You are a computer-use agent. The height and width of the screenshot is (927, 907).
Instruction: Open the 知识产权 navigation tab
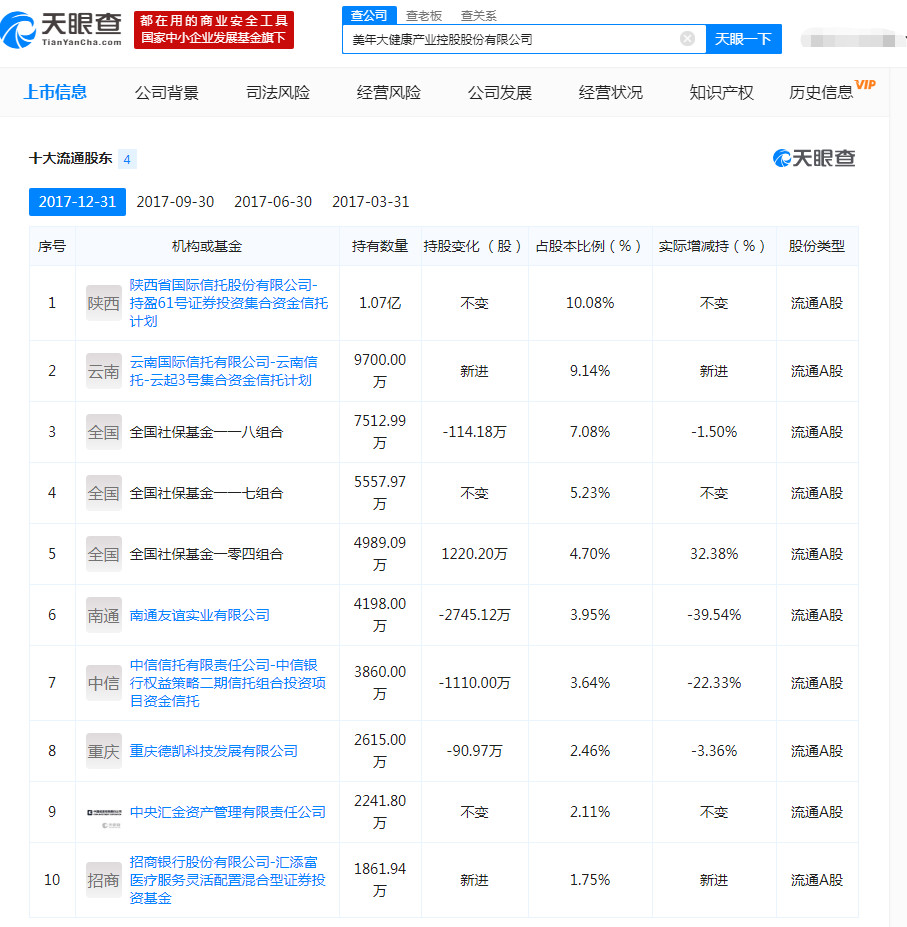(x=721, y=93)
